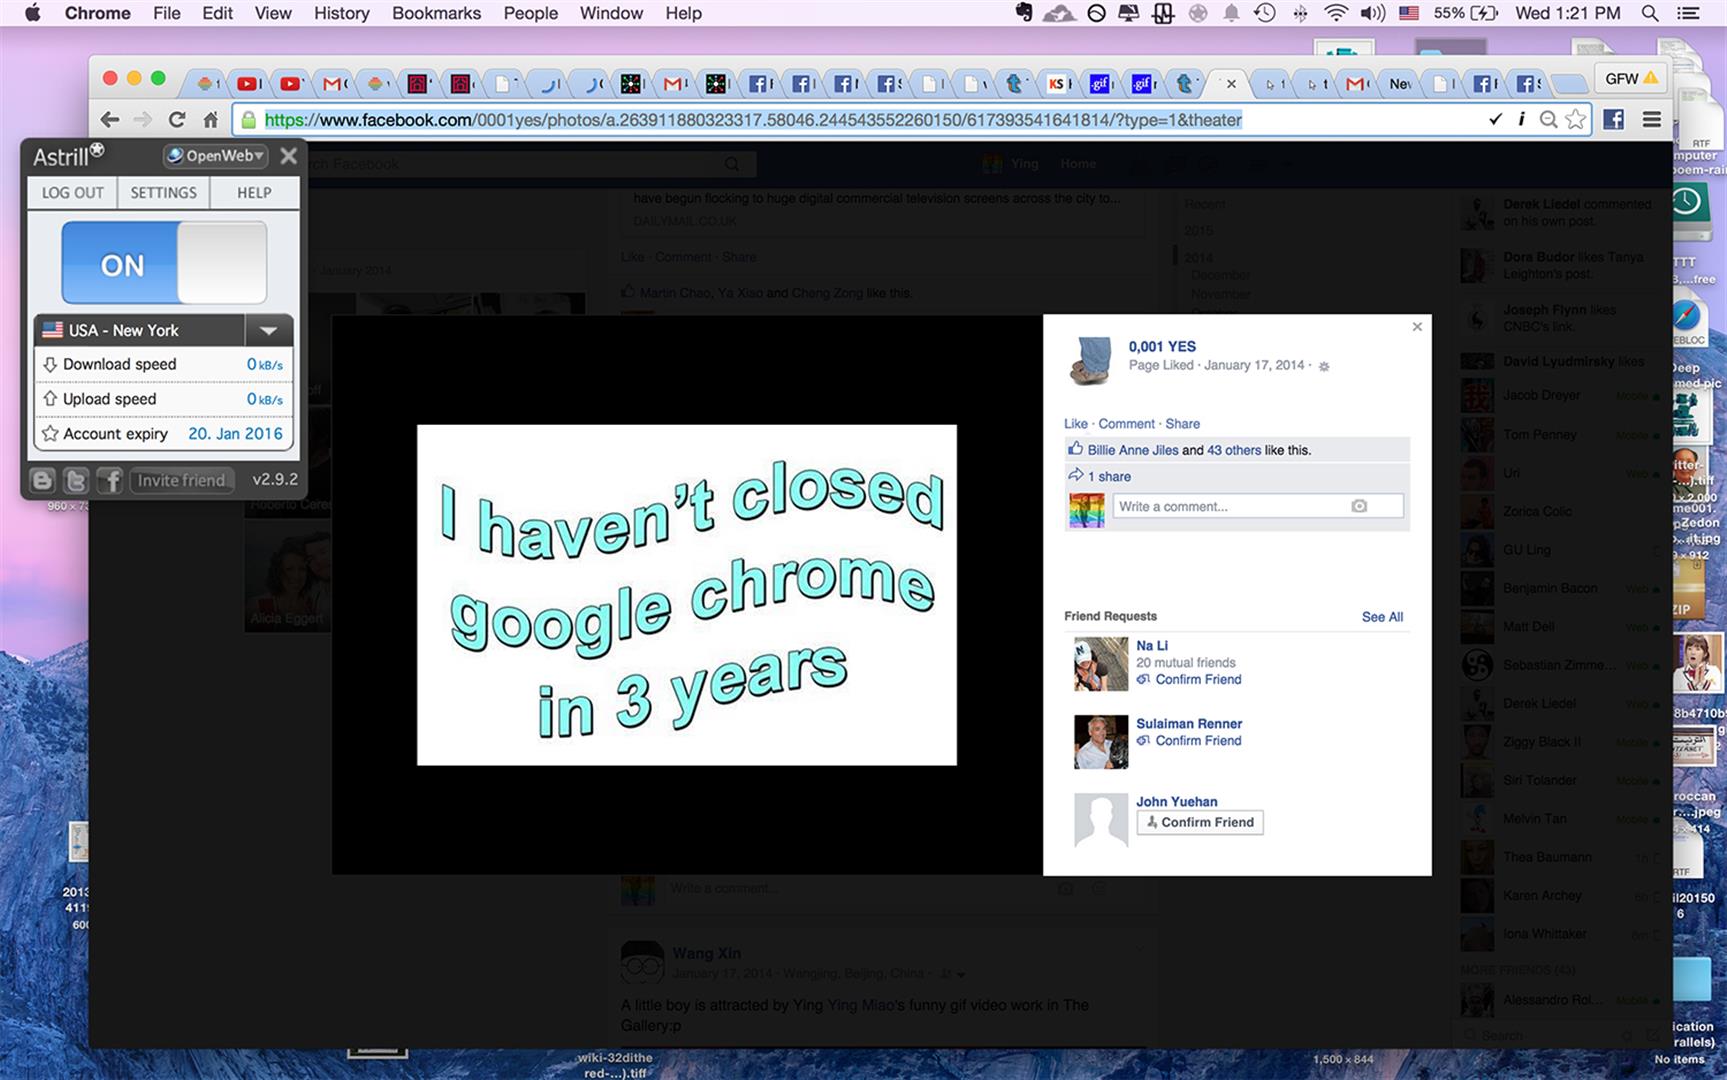Screen dimensions: 1727x1080
Task: Toggle the Astrill VPN ON switch
Action: click(x=164, y=263)
